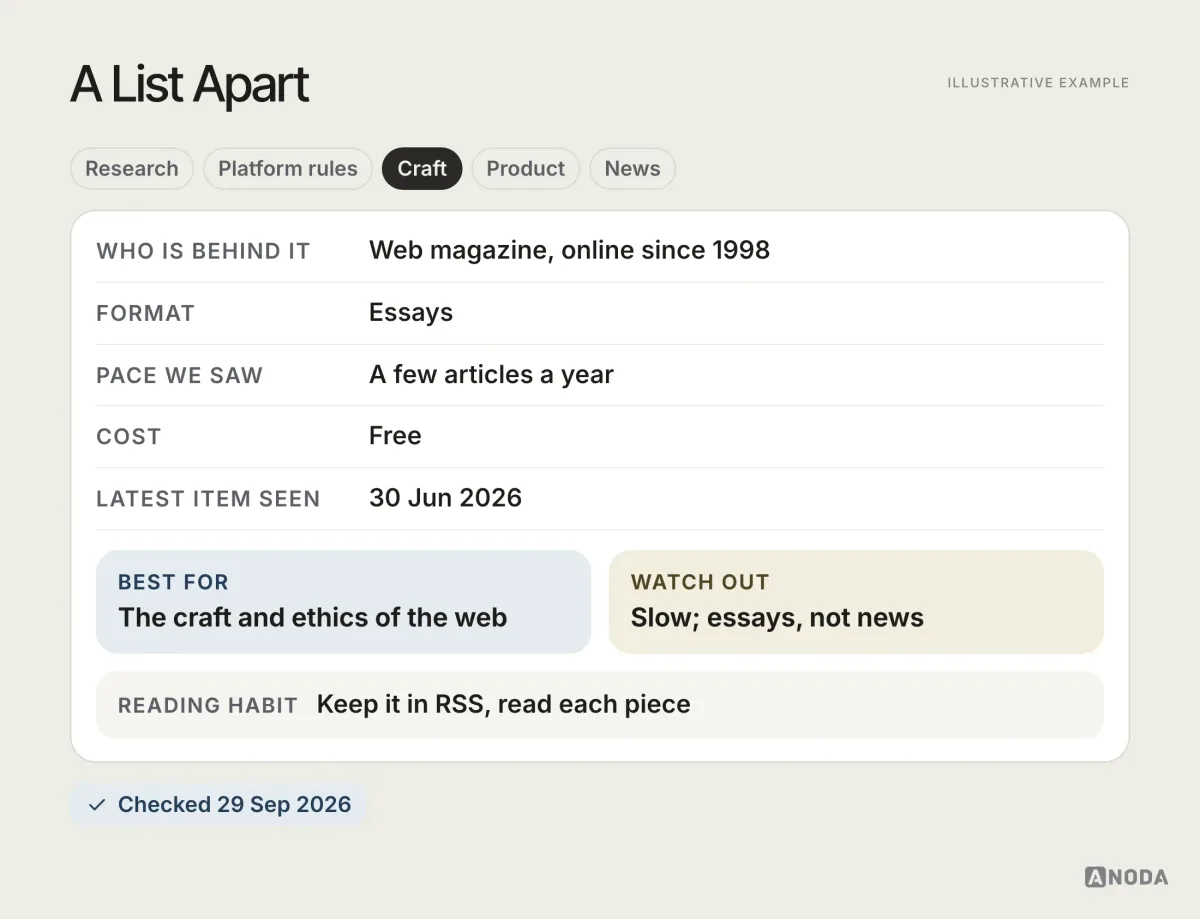Click the READING HABIT label
Viewport: 1200px width, 919px height.
(208, 706)
